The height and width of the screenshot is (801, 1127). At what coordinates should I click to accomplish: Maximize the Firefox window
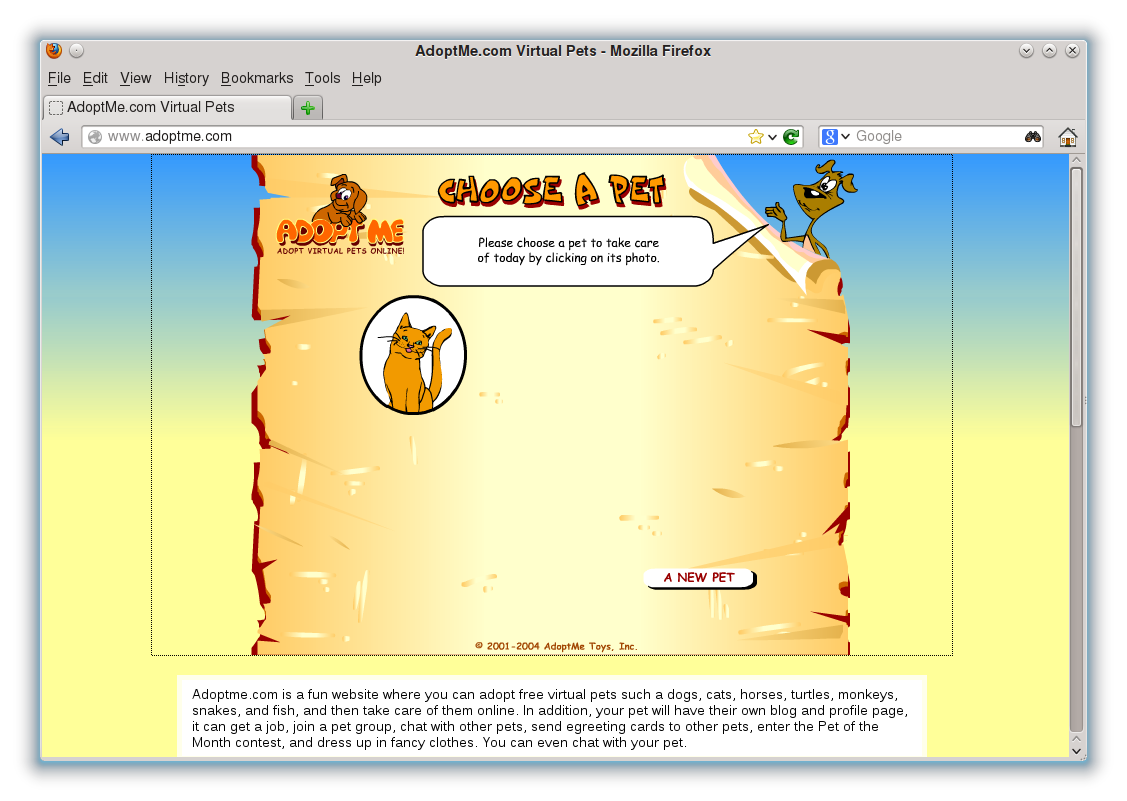point(1049,50)
